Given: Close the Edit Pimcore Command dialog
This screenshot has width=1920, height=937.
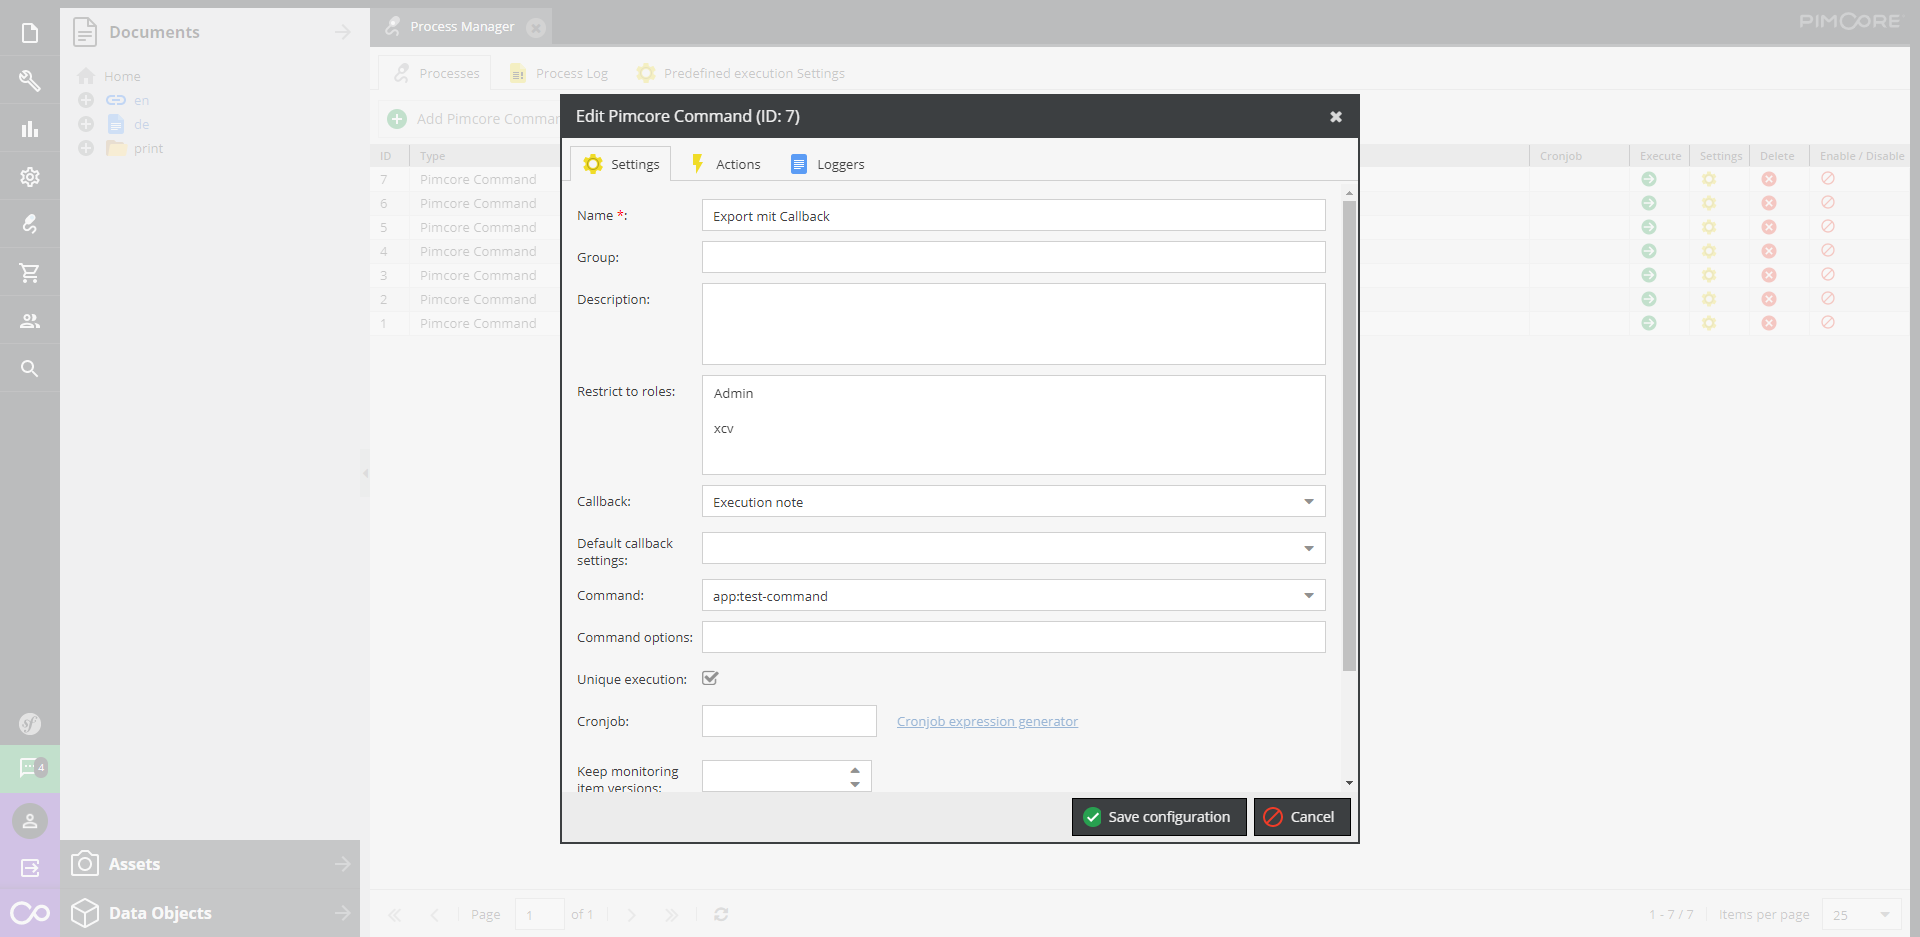Looking at the screenshot, I should tap(1335, 117).
